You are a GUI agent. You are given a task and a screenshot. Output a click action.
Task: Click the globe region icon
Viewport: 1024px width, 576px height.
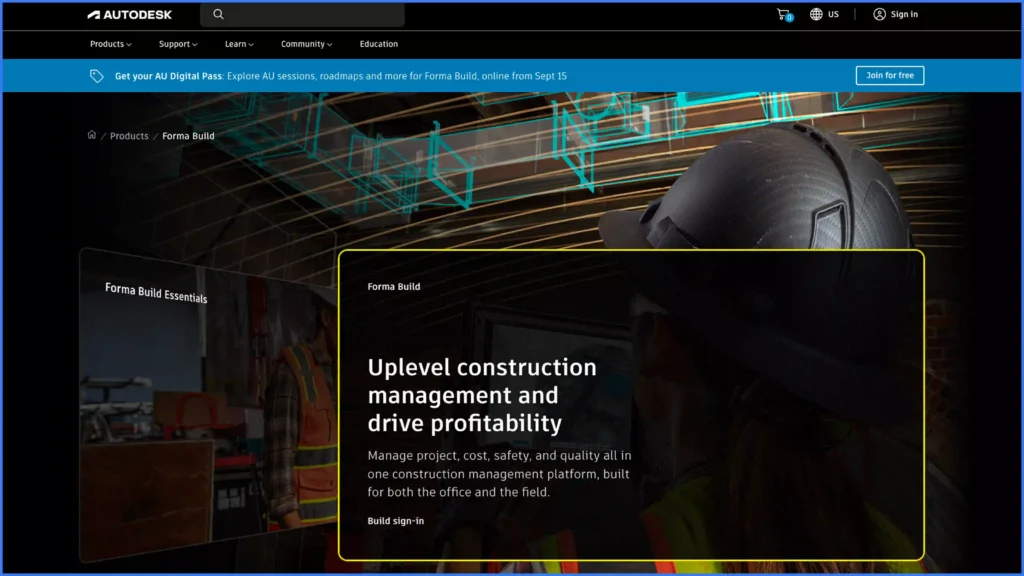coord(816,14)
